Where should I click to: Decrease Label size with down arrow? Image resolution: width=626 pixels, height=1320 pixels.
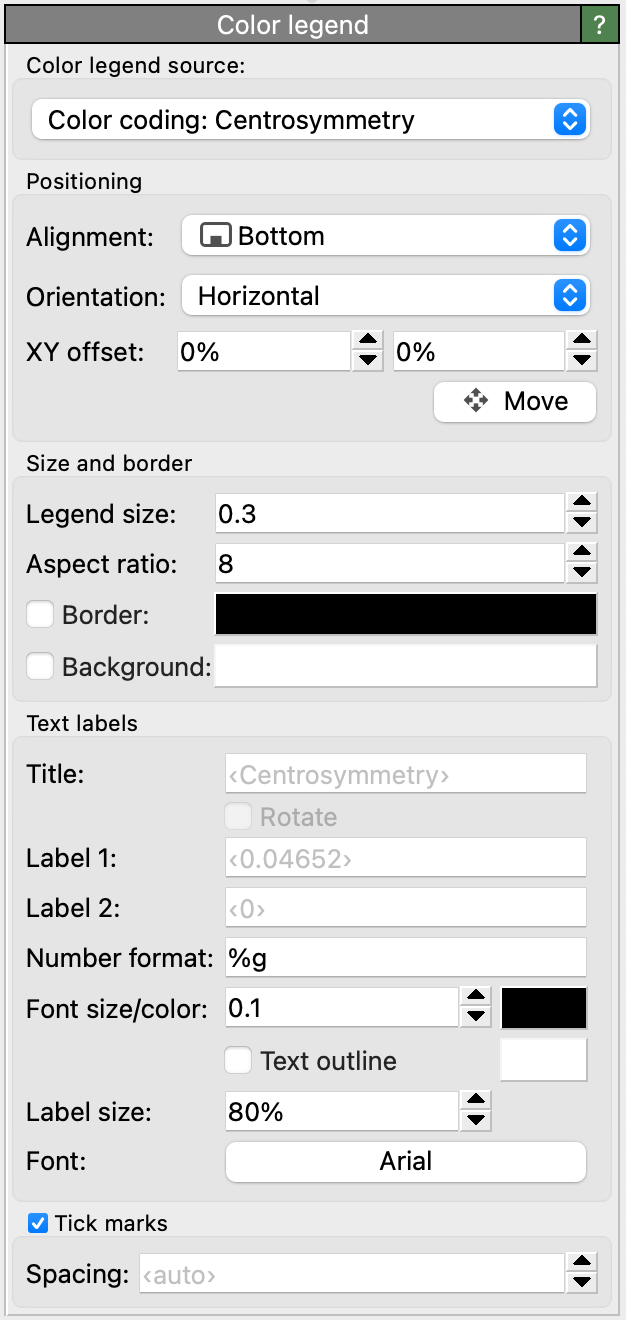pyautogui.click(x=477, y=1121)
